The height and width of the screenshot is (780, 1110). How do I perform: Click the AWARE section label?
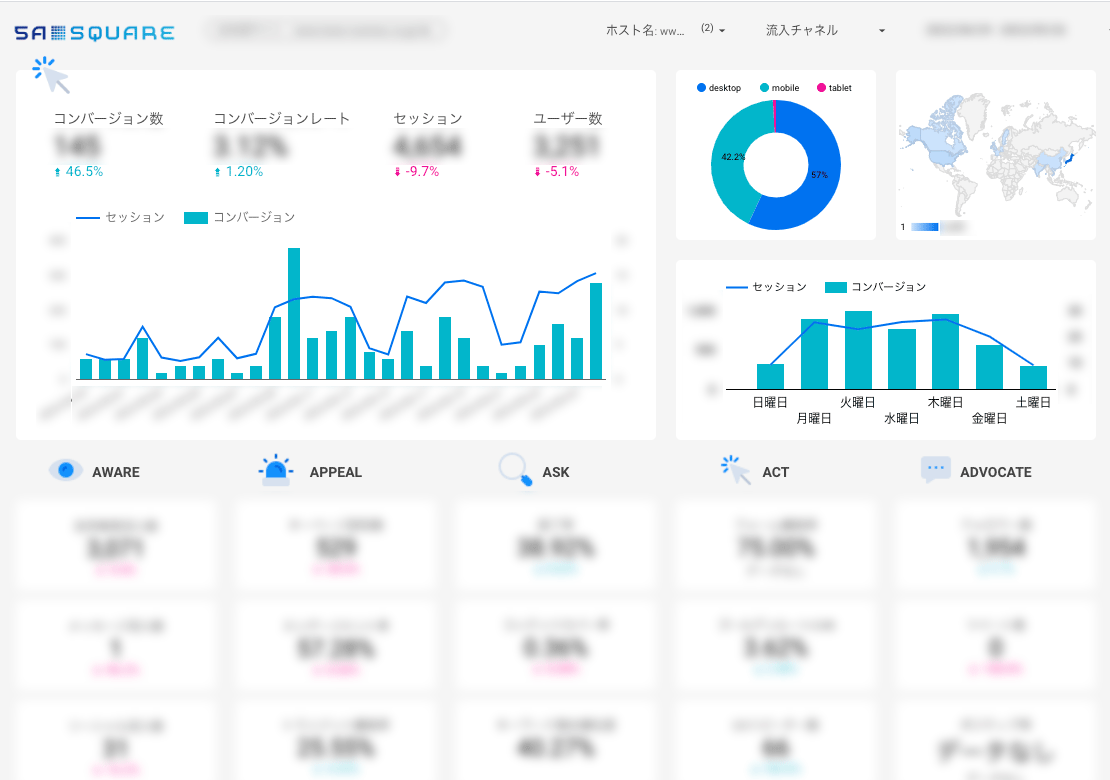tap(116, 472)
